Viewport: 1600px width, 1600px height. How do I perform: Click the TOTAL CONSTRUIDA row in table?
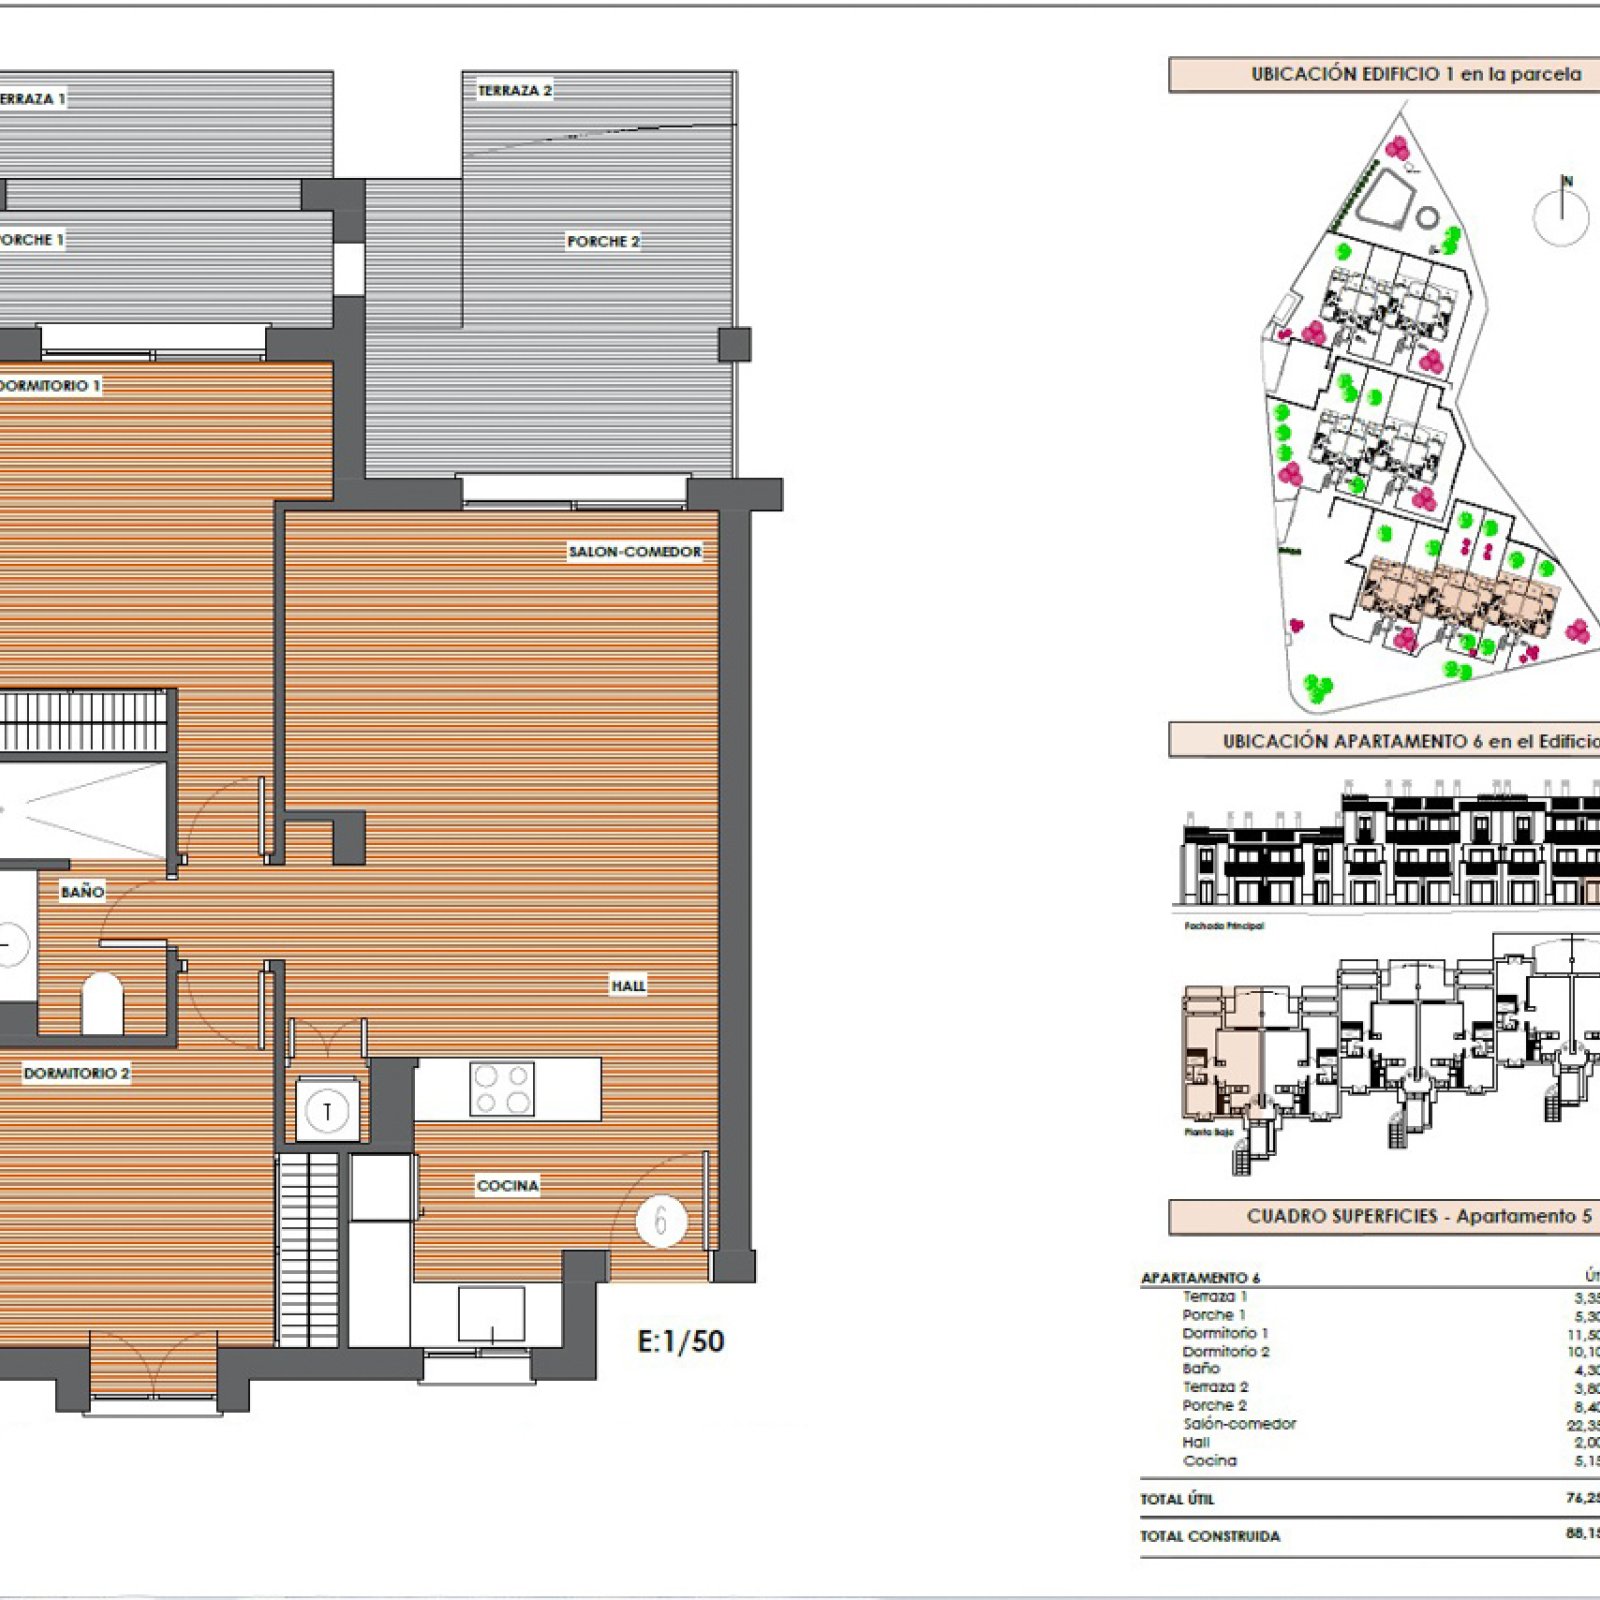1370,1536
